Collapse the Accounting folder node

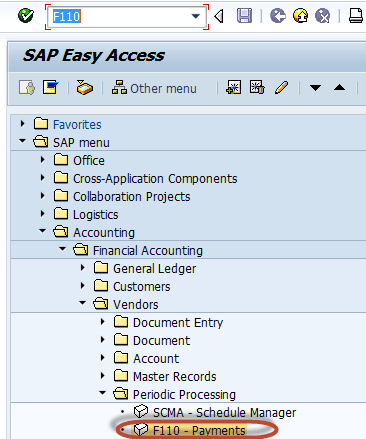pos(43,231)
